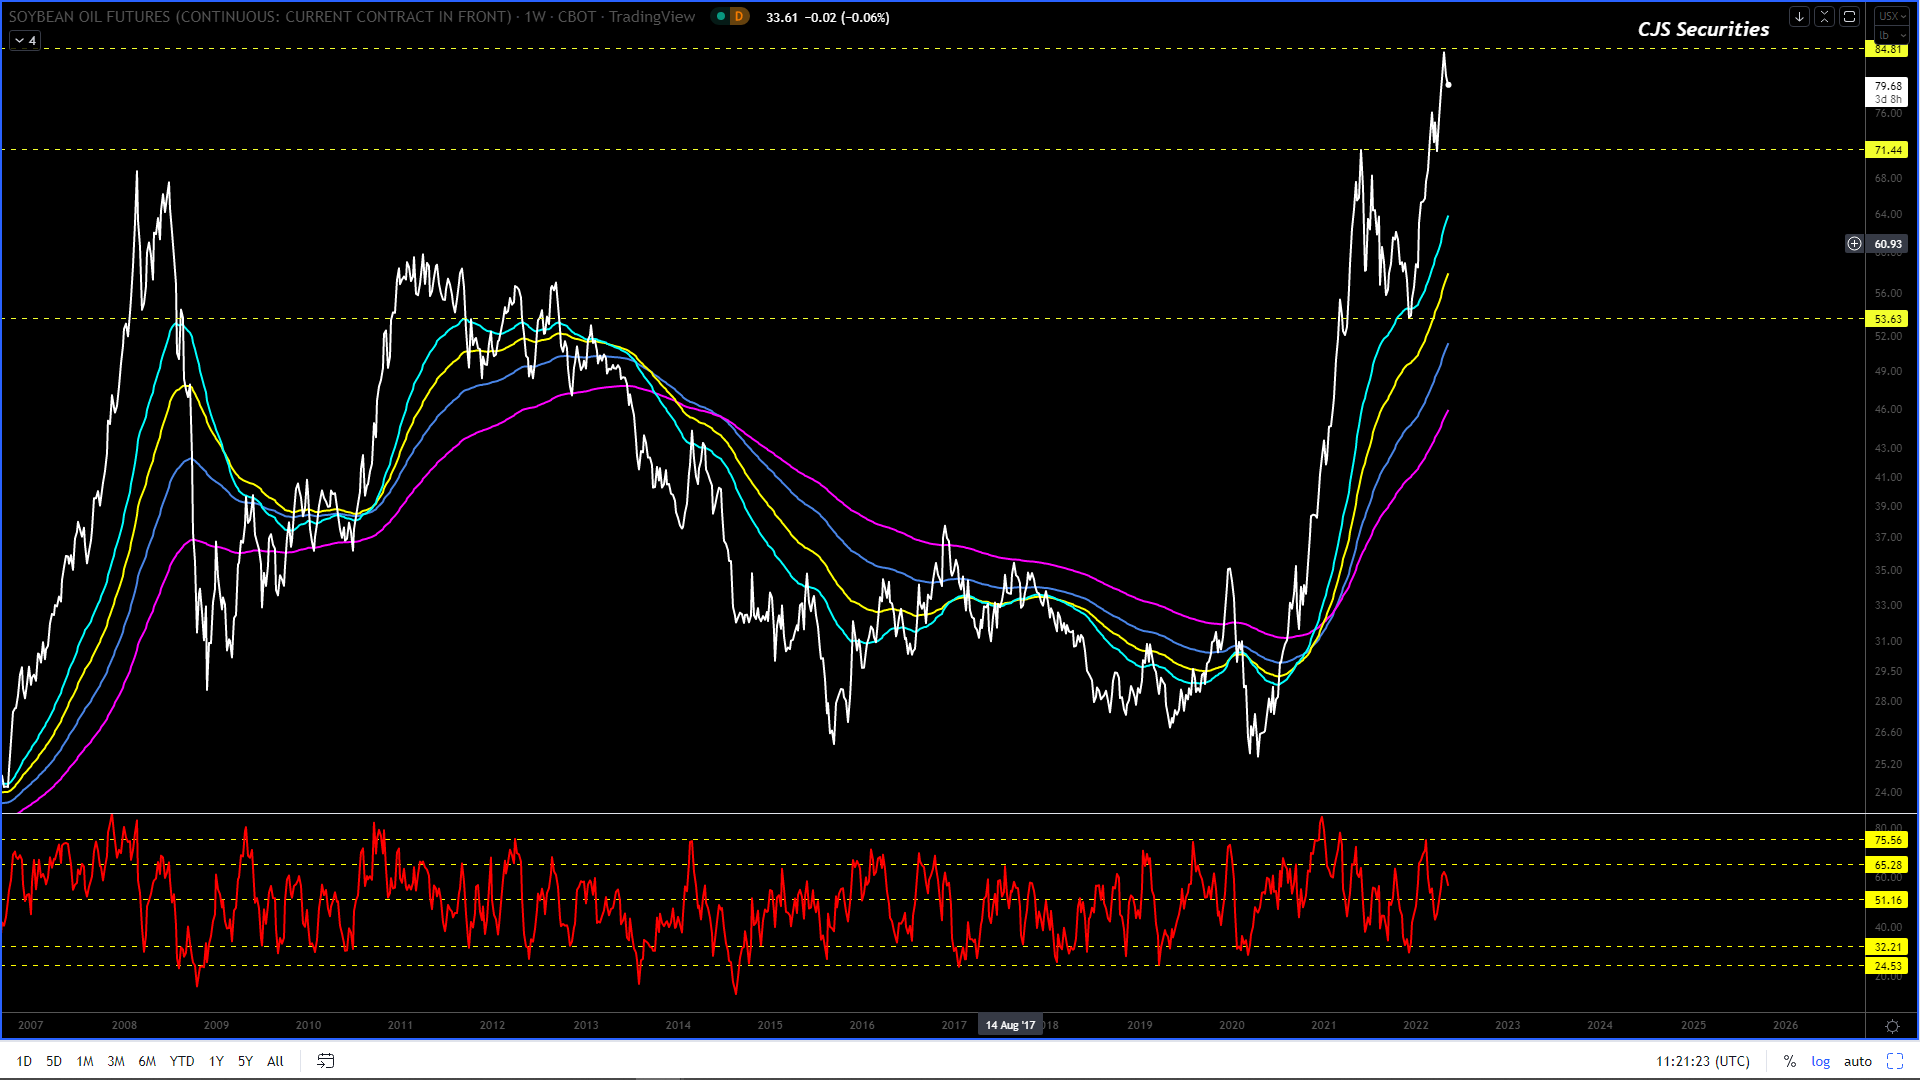Click the 14 Aug '17 date marker
Viewport: 1920px width, 1080px height.
[x=1010, y=1025]
